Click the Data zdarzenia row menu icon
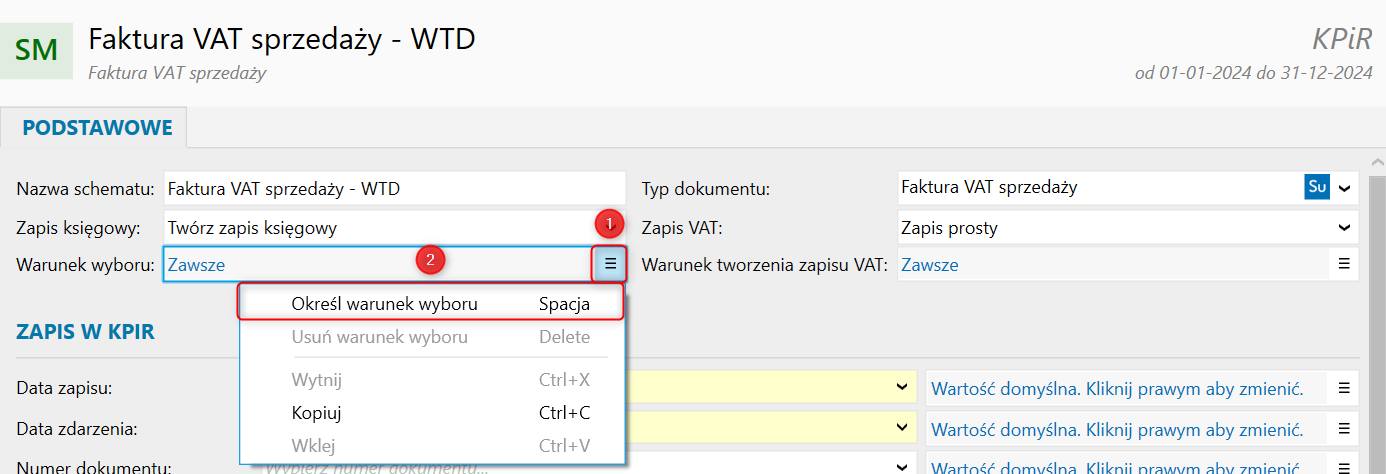The height and width of the screenshot is (474, 1386). [x=1344, y=429]
